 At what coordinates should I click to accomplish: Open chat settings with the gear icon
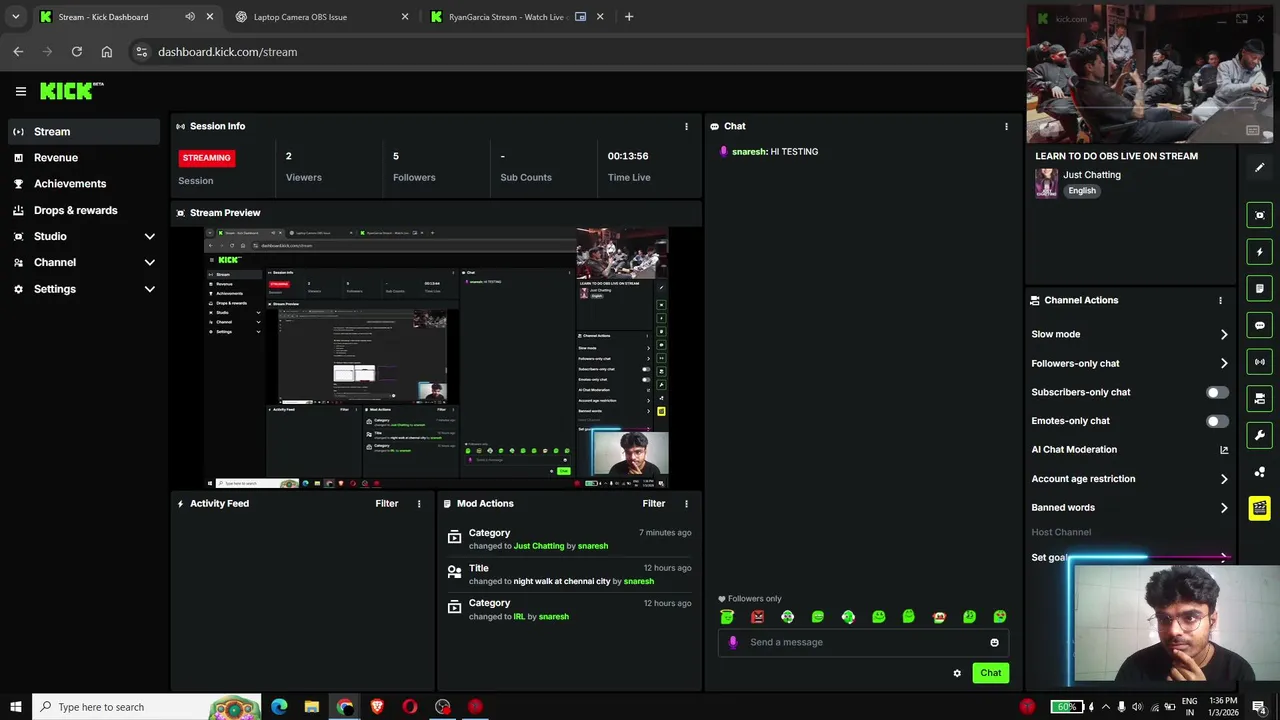coord(957,673)
